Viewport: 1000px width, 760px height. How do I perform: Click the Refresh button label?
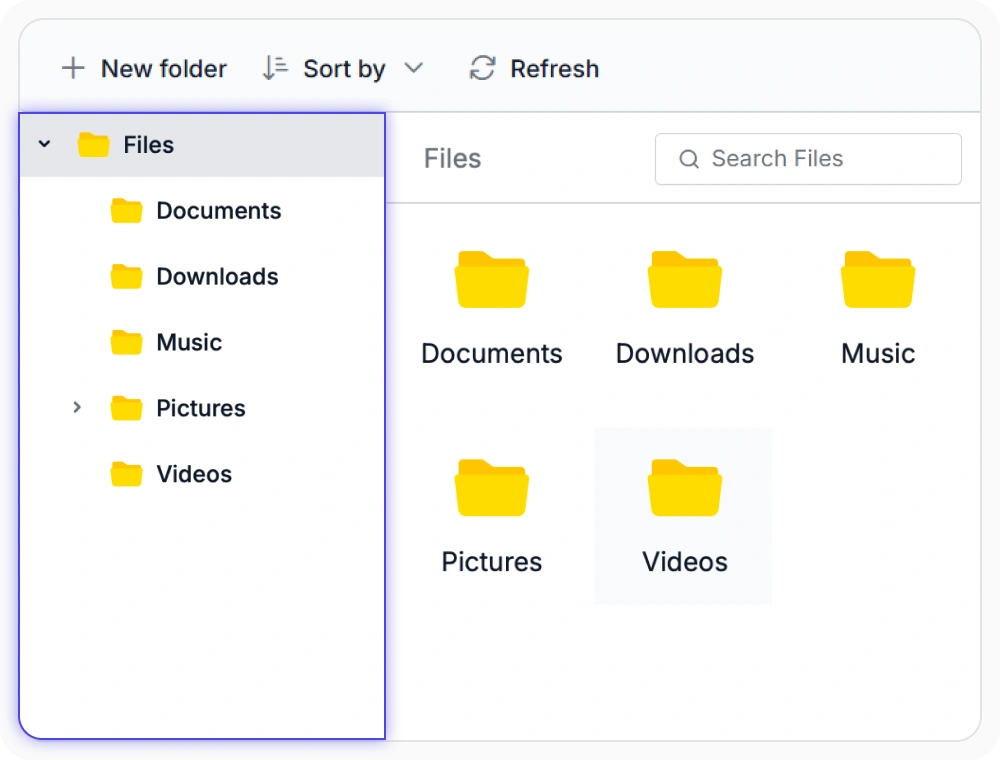tap(555, 69)
